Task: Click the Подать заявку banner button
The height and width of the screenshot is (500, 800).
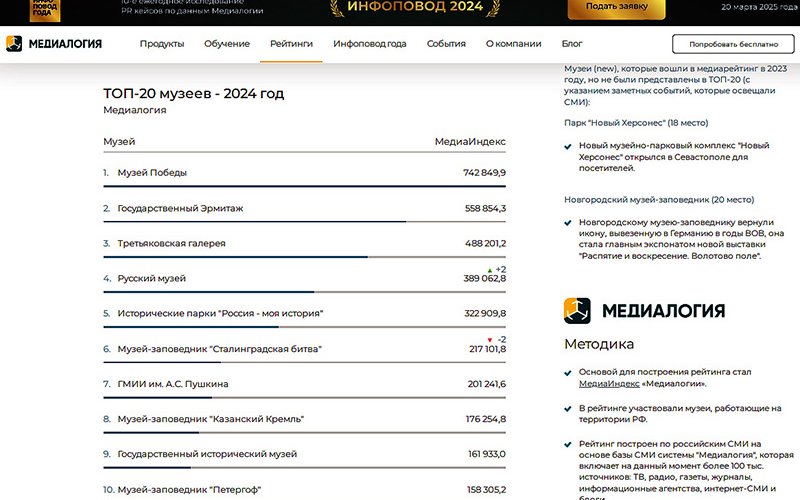Action: click(x=616, y=7)
